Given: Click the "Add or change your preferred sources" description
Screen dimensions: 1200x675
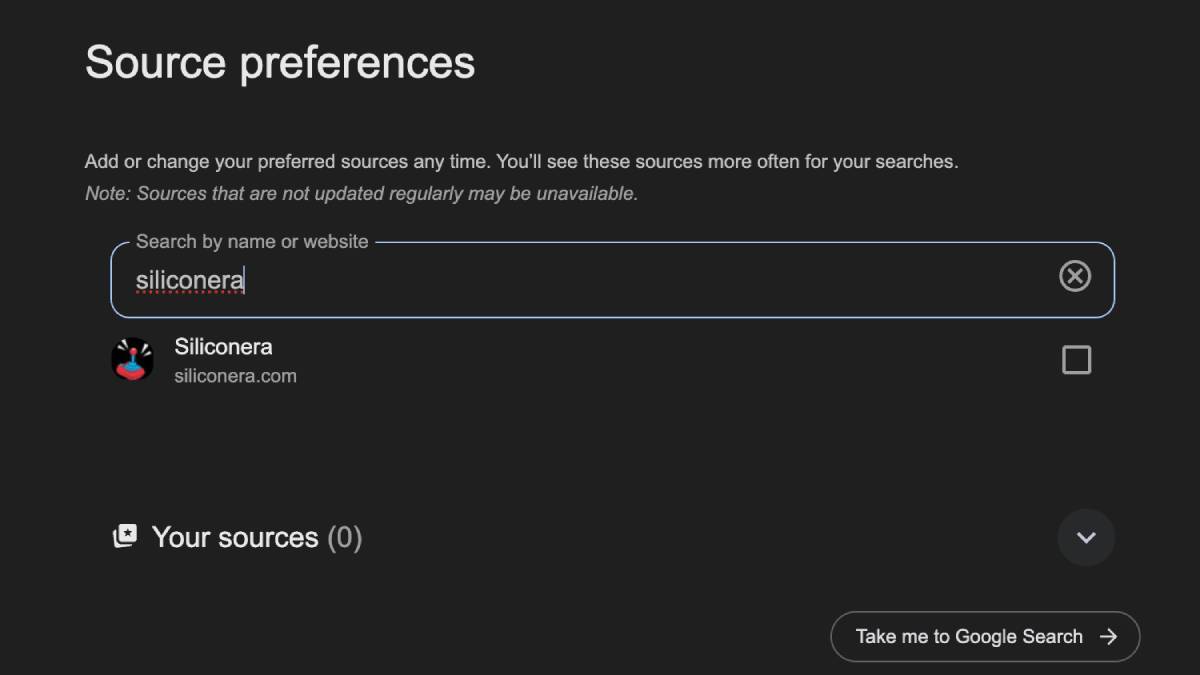Looking at the screenshot, I should click(x=521, y=162).
